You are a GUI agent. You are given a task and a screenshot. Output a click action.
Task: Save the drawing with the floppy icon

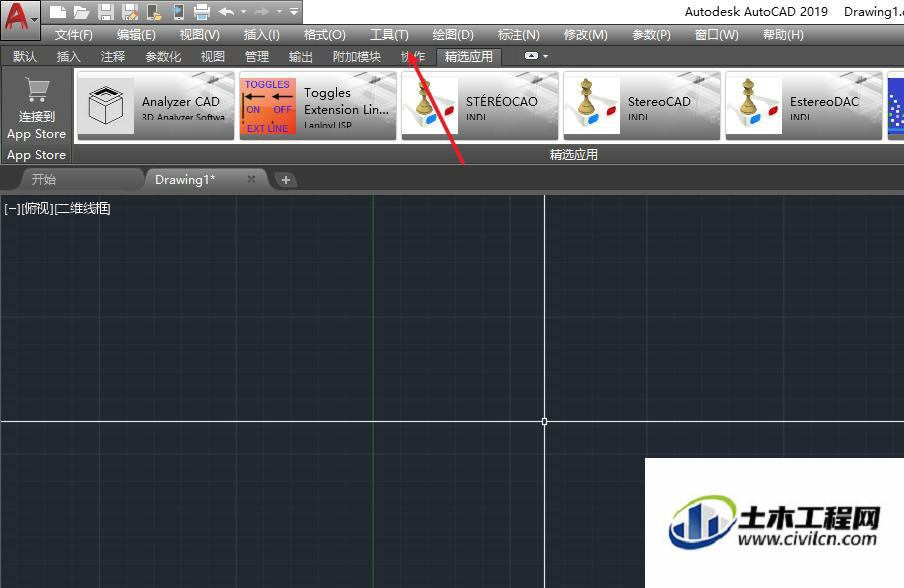106,12
